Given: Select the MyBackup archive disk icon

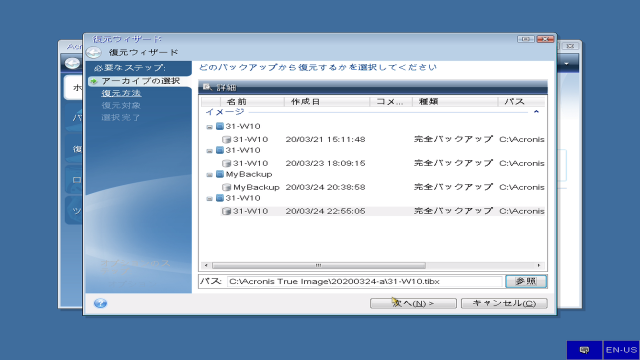Looking at the screenshot, I should point(227,187).
